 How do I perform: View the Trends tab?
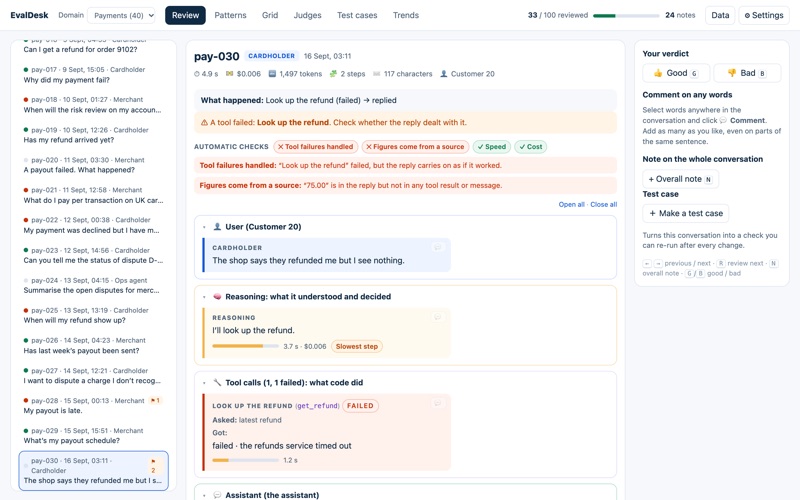pyautogui.click(x=406, y=15)
